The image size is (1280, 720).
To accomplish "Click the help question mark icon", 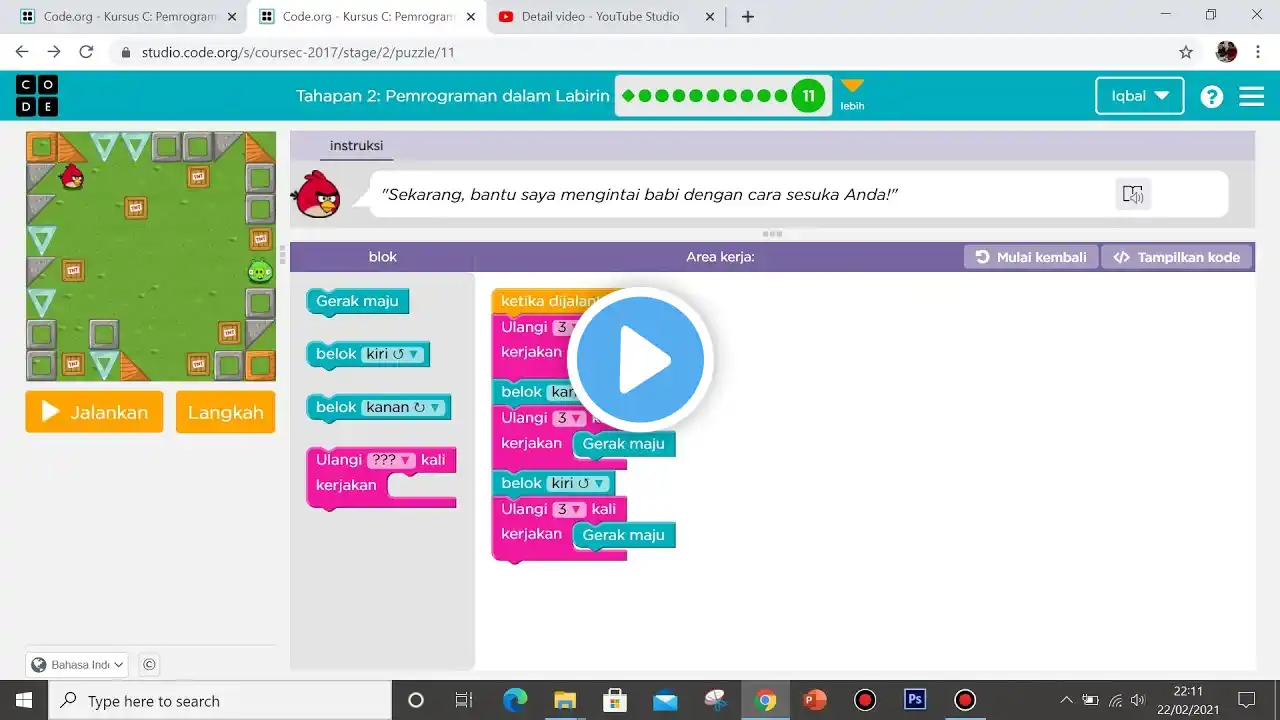I will 1212,96.
